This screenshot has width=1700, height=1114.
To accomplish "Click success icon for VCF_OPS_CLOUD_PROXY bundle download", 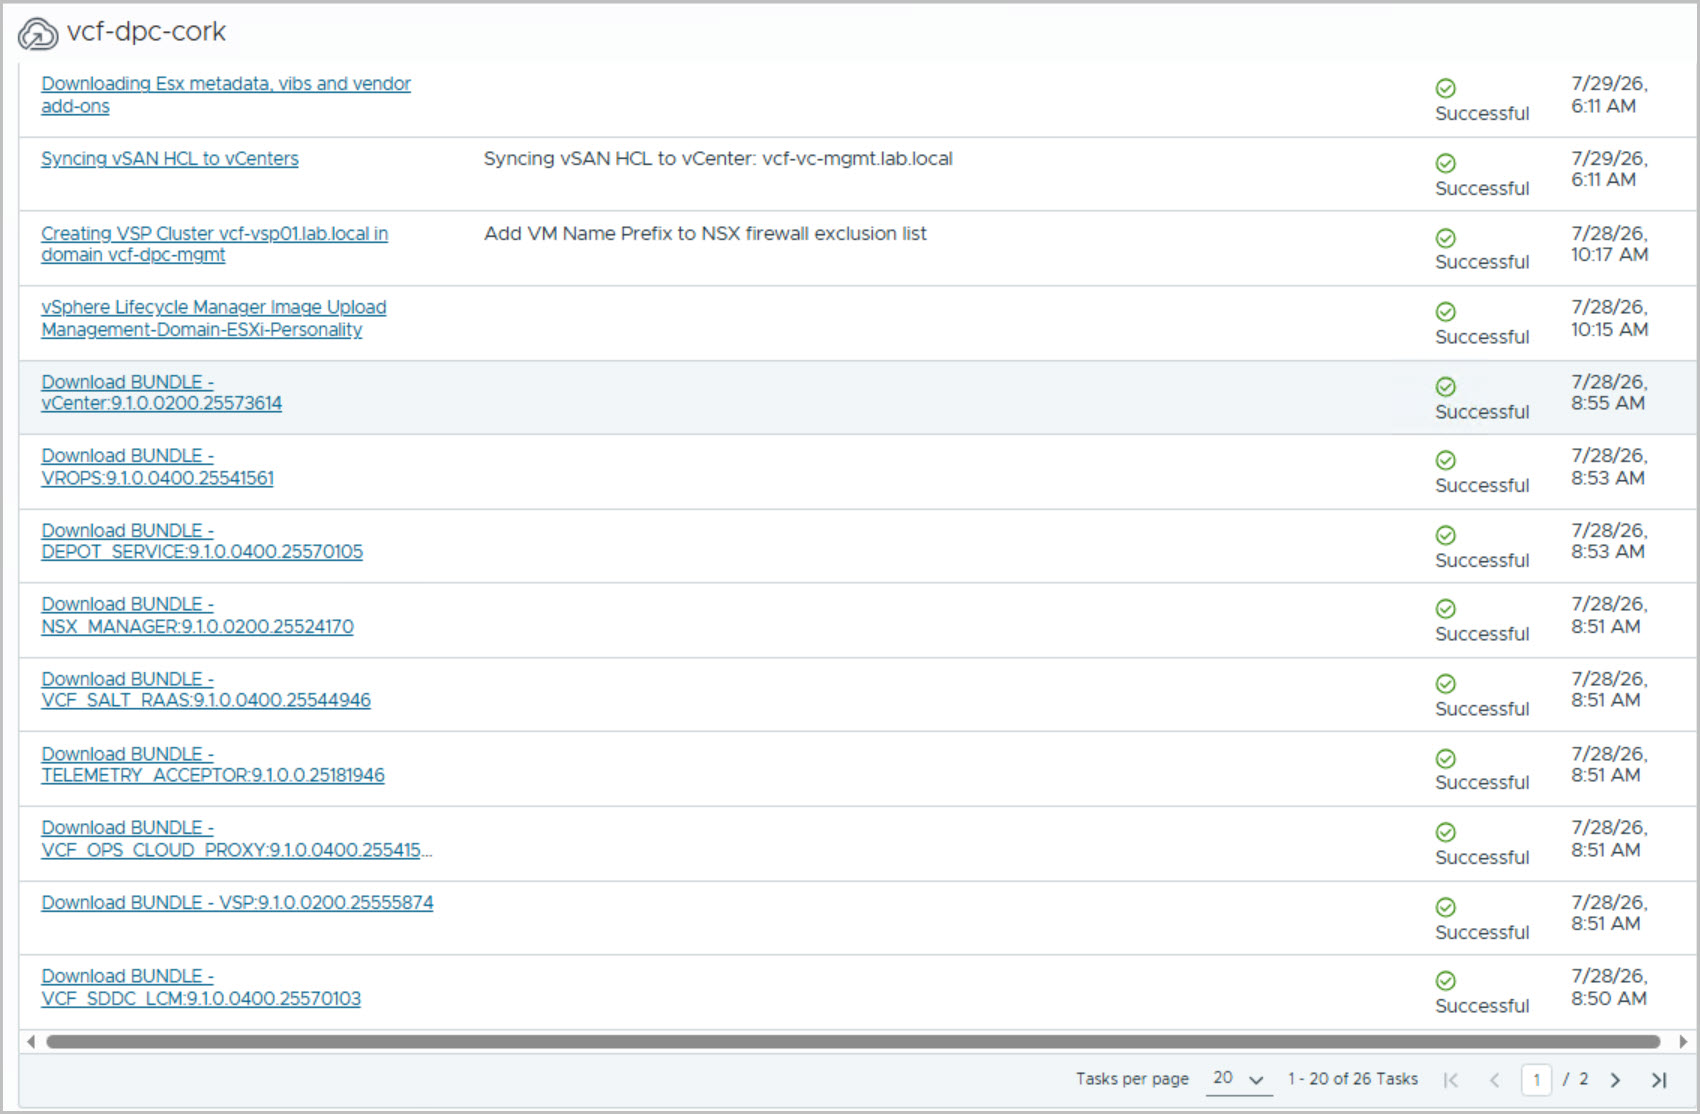I will pyautogui.click(x=1445, y=832).
